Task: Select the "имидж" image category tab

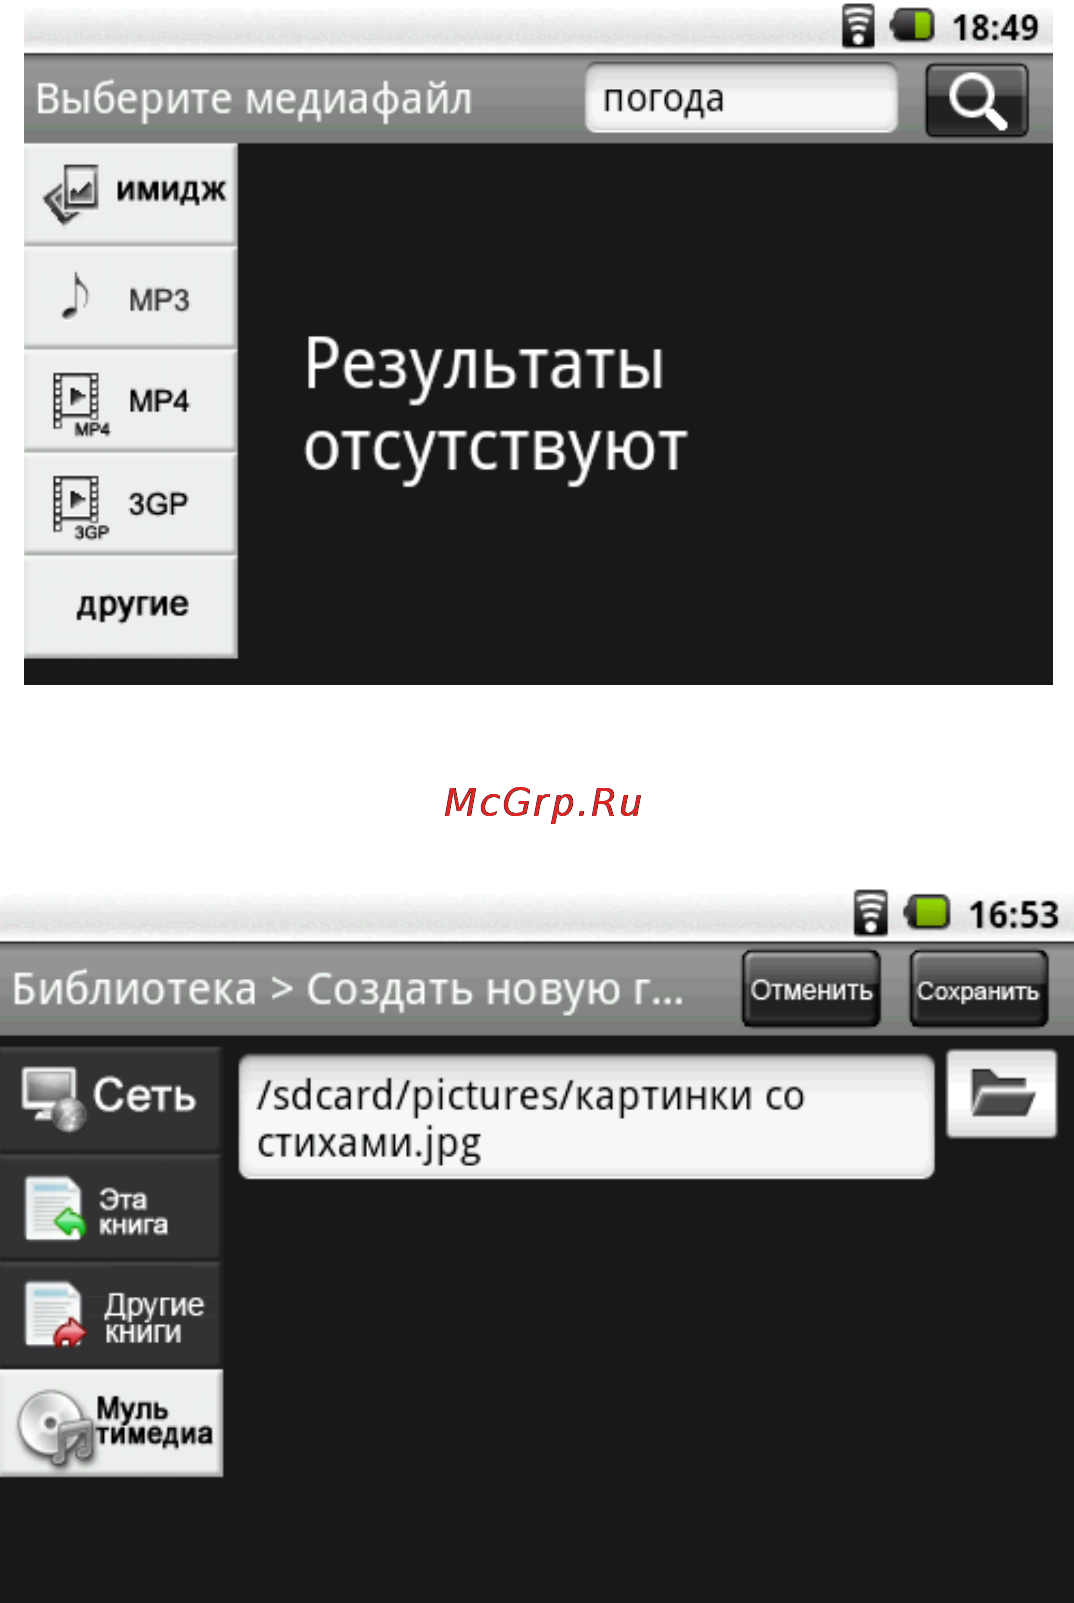Action: pos(130,193)
